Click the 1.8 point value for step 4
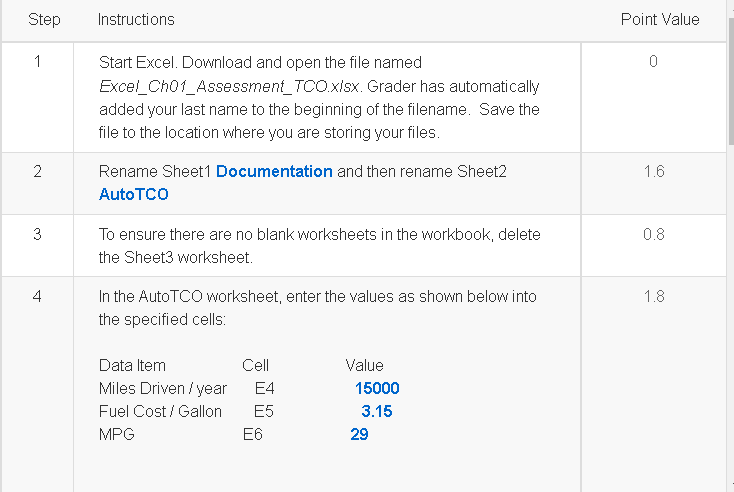Viewport: 734px width, 492px height. (x=653, y=296)
